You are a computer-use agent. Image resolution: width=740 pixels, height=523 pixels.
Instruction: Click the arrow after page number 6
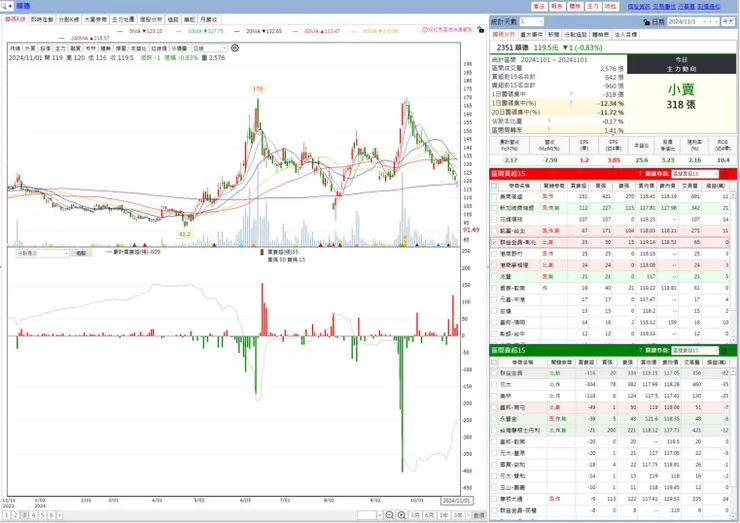pos(59,515)
